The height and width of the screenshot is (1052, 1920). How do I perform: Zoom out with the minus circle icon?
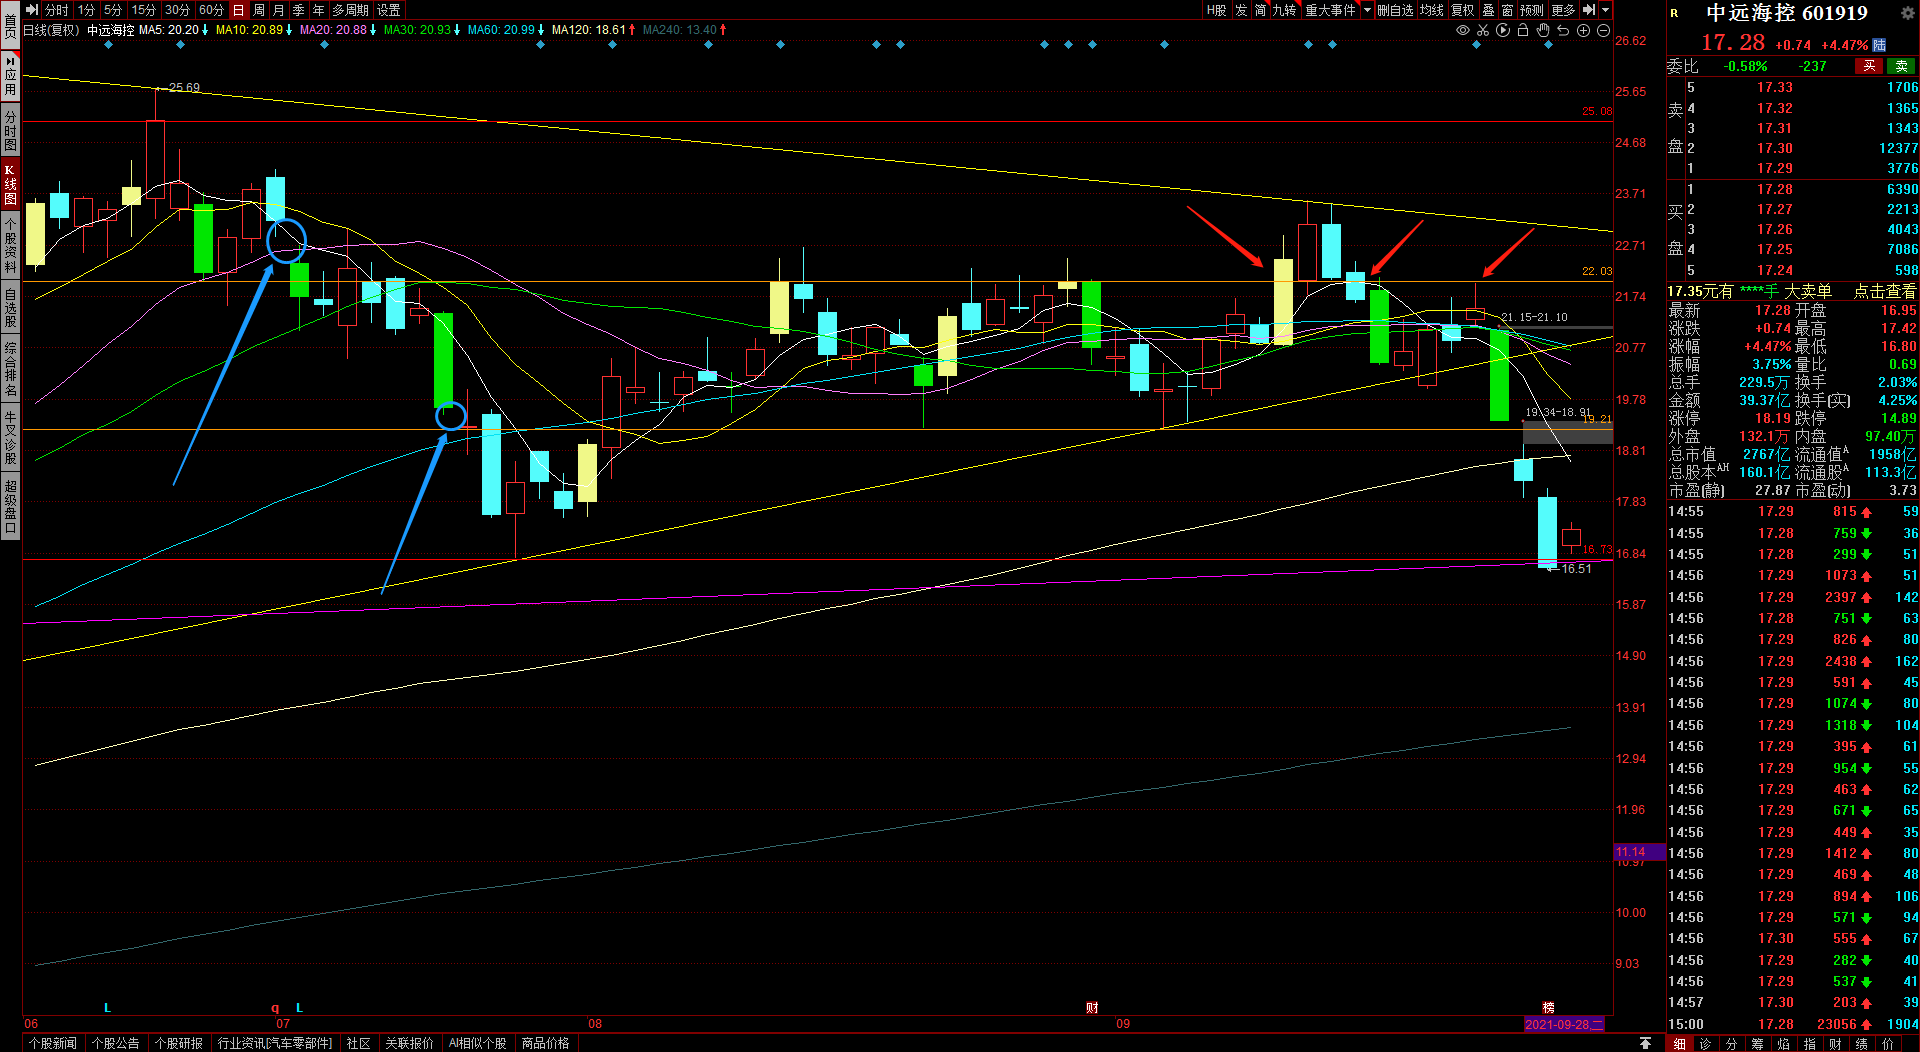pos(1603,30)
